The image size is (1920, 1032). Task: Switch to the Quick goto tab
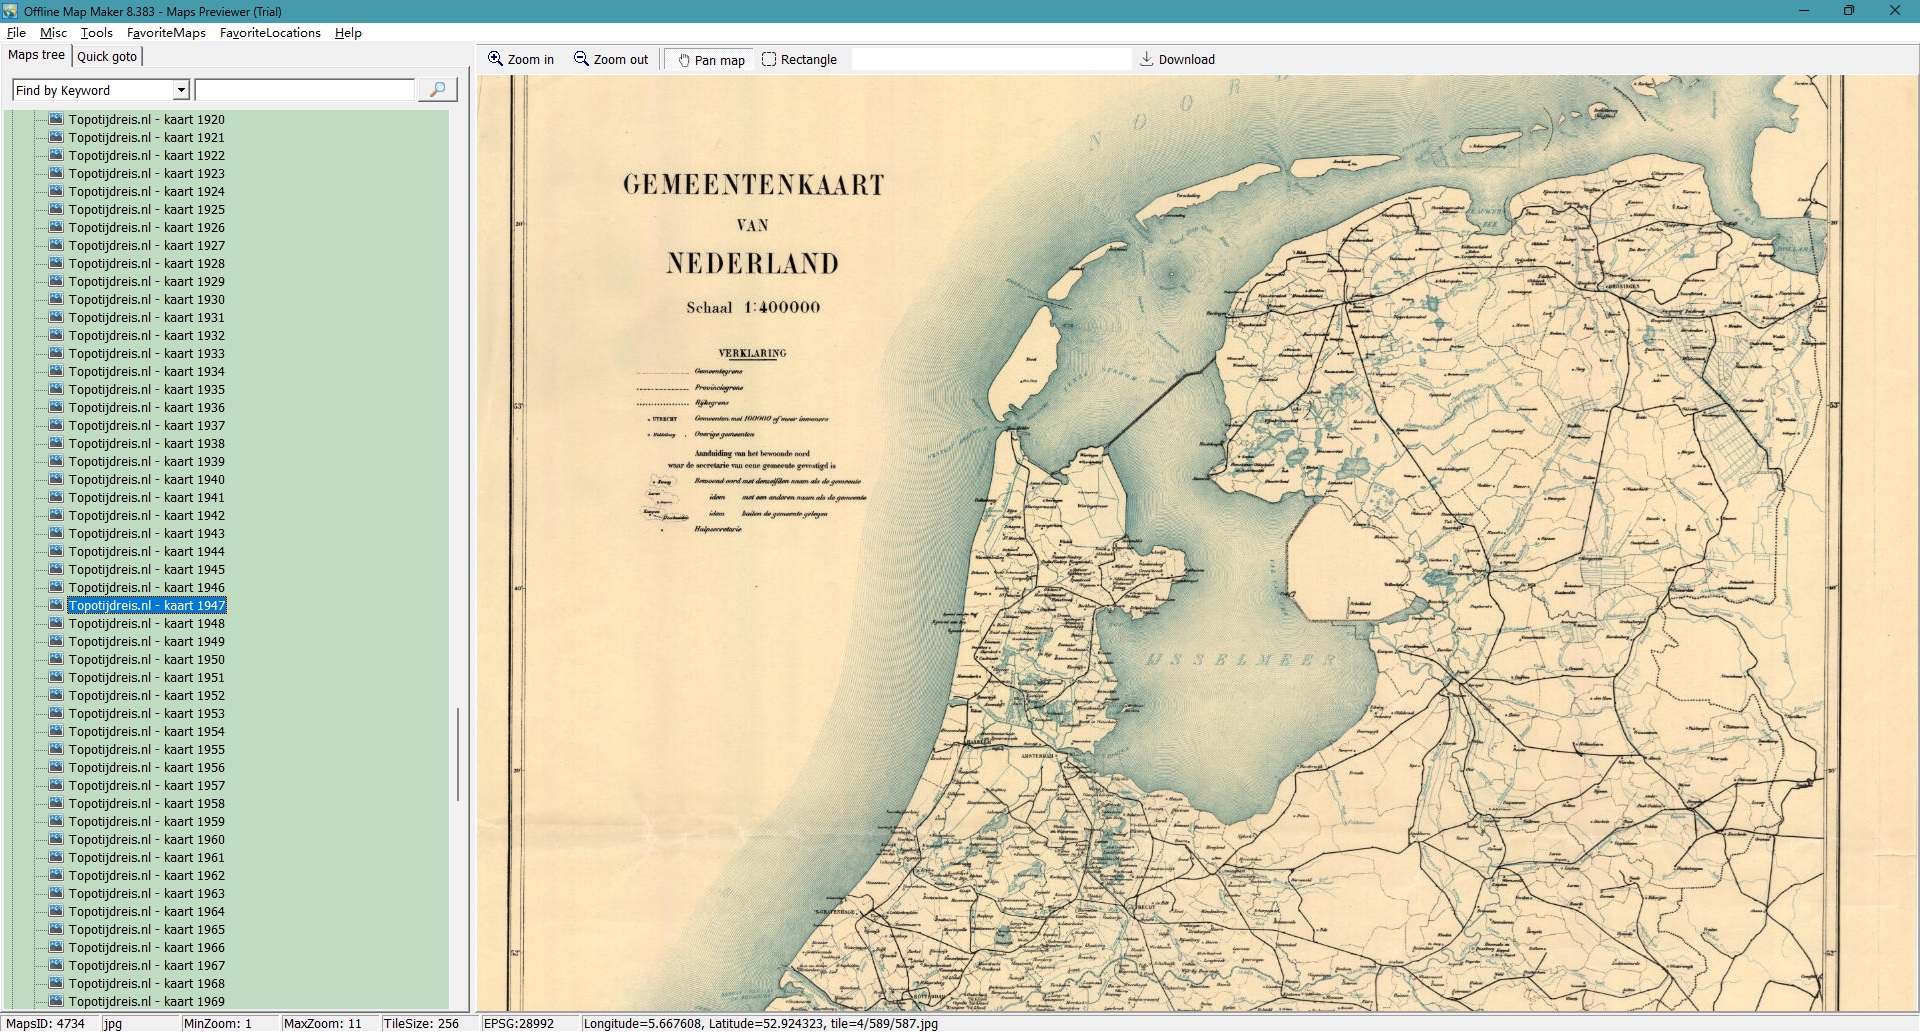pos(107,56)
